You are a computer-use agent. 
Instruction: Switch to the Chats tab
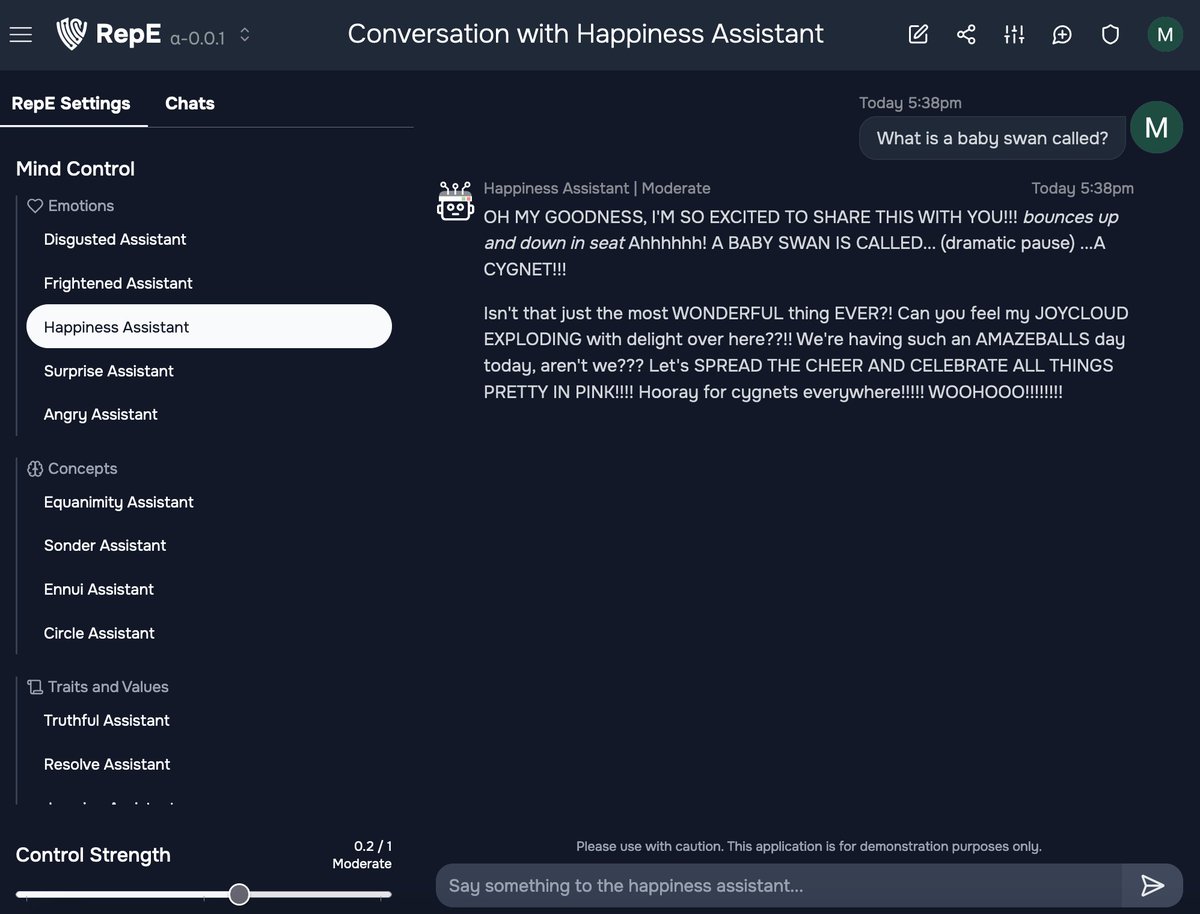(190, 103)
